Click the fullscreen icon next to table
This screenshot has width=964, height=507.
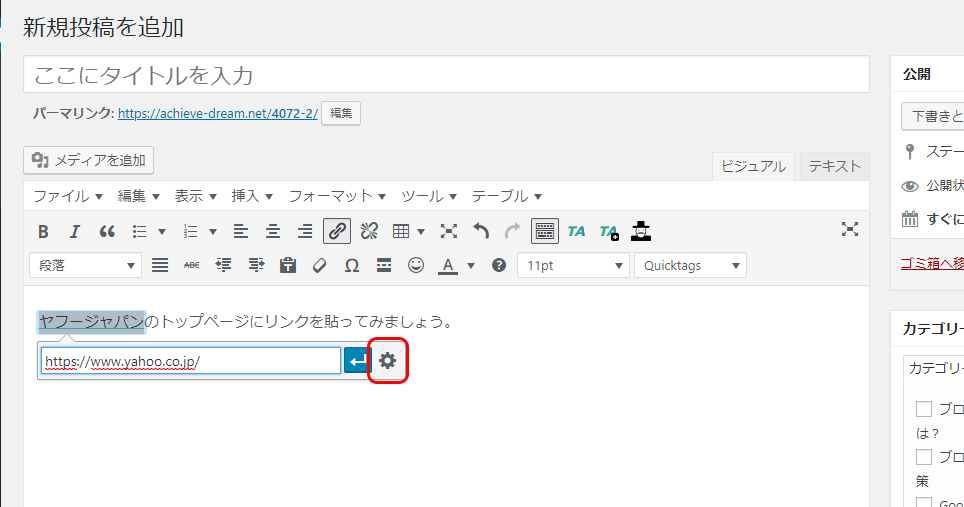[x=449, y=232]
